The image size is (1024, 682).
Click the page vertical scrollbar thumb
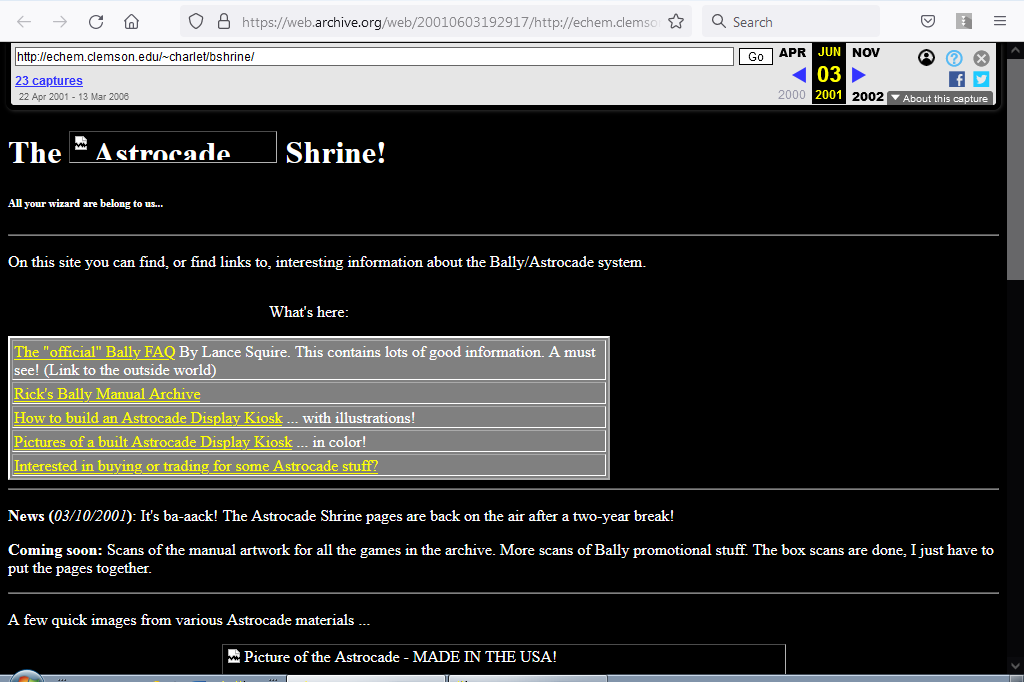(x=1016, y=169)
